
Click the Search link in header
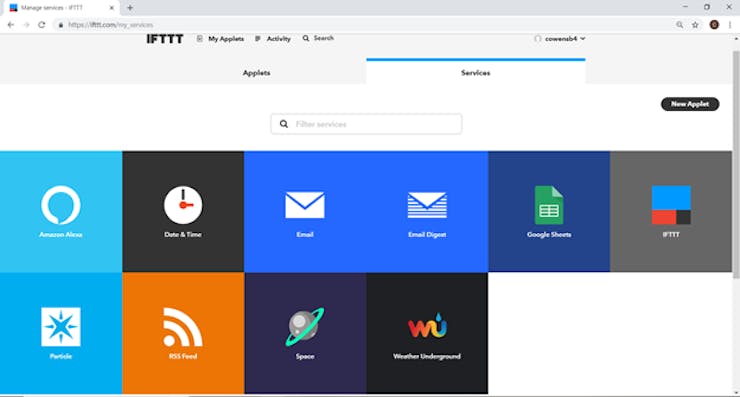tap(319, 38)
